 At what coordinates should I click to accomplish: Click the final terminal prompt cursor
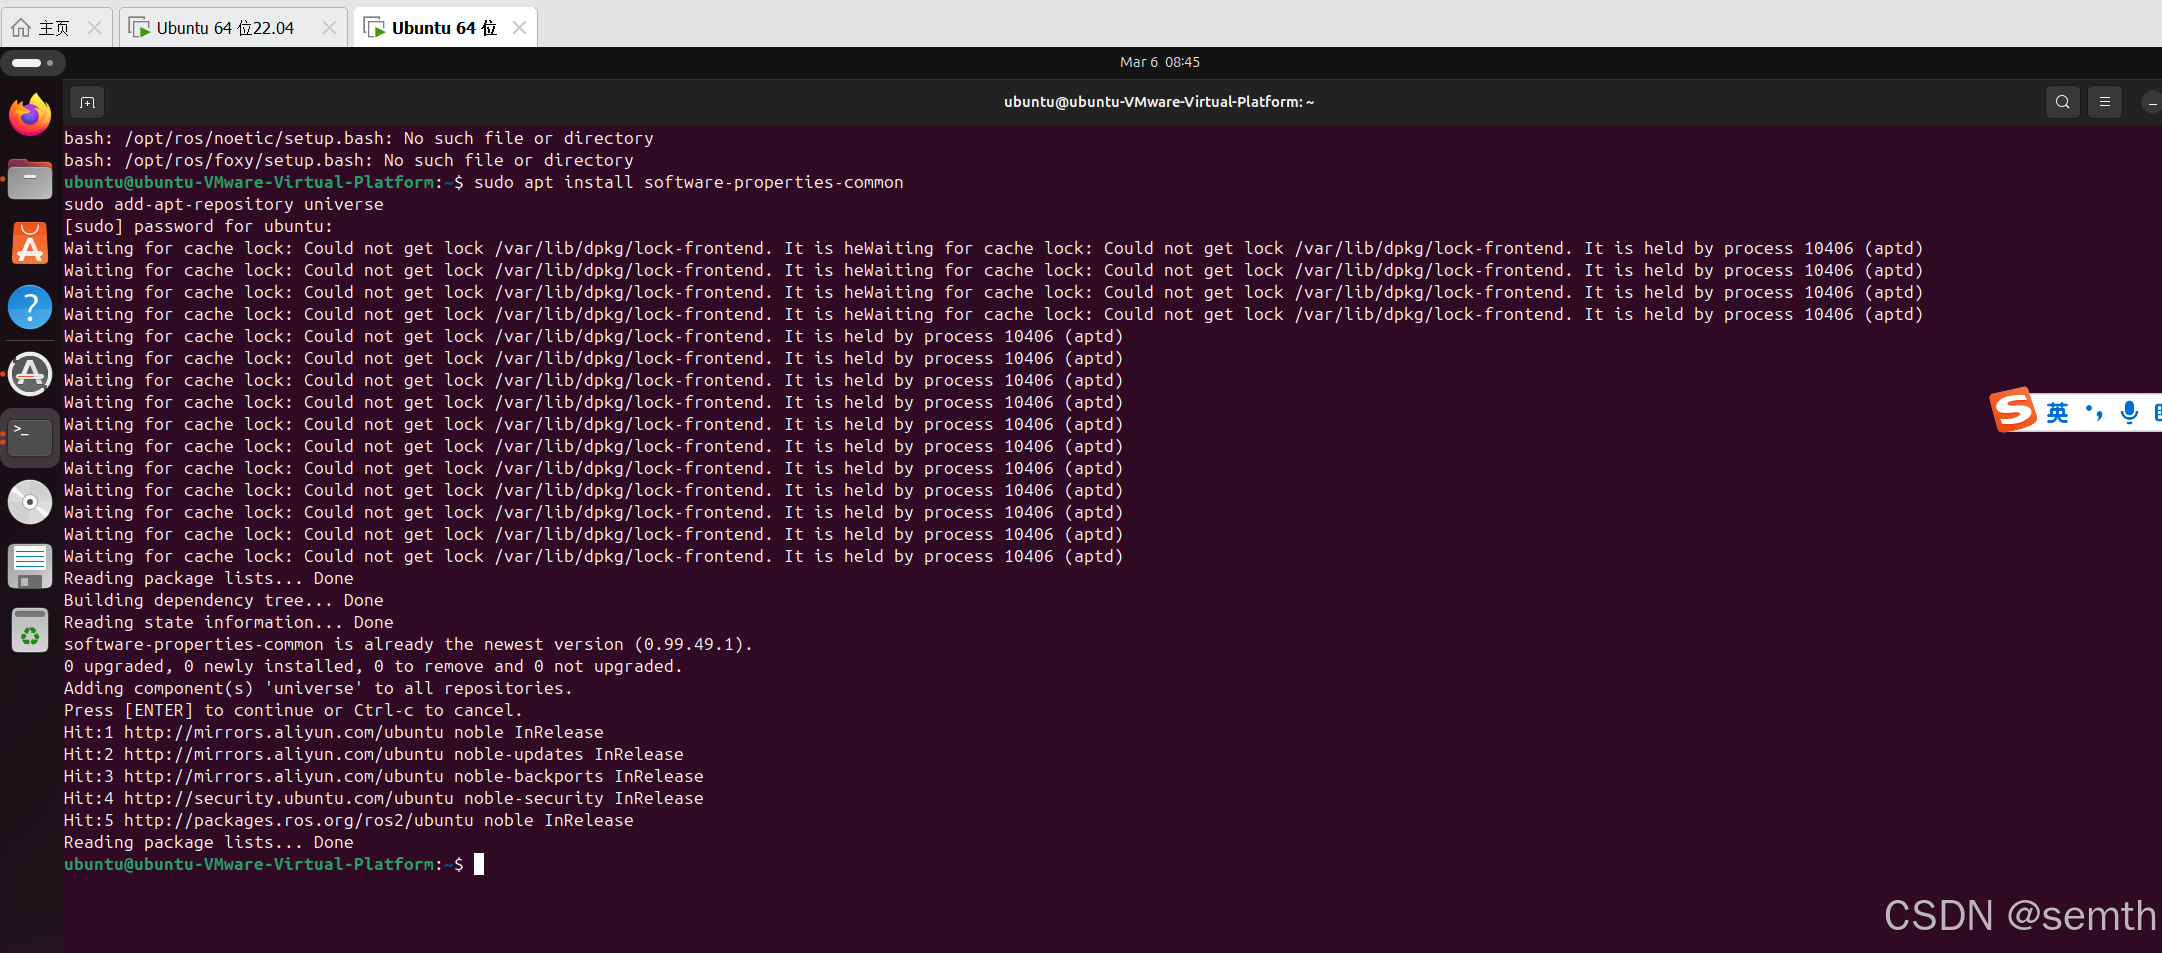479,864
